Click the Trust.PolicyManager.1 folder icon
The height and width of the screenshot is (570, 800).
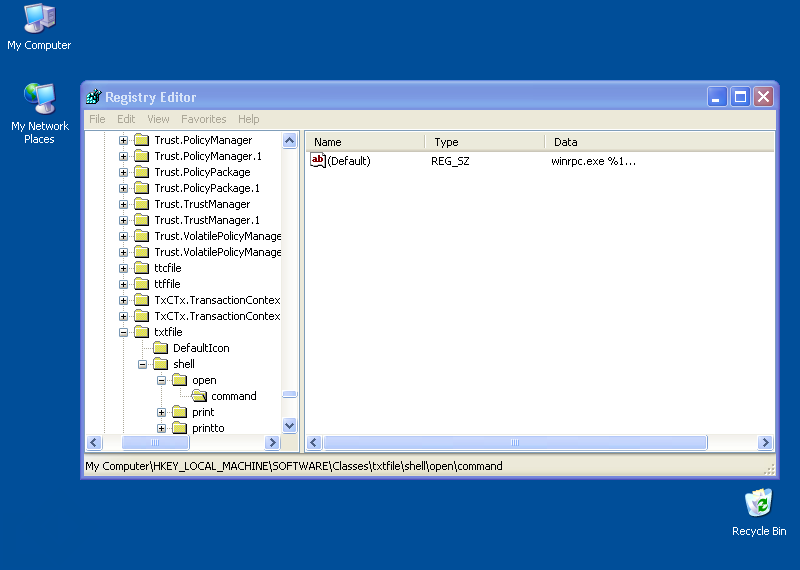[x=141, y=156]
